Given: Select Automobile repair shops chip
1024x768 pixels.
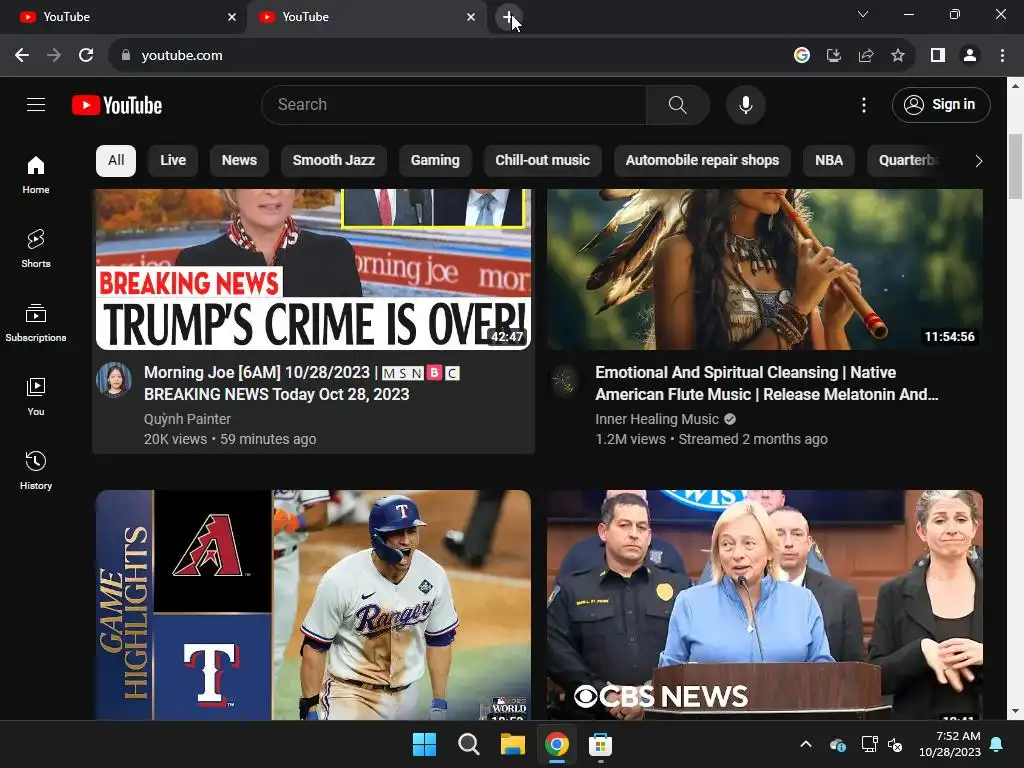Looking at the screenshot, I should tap(702, 161).
